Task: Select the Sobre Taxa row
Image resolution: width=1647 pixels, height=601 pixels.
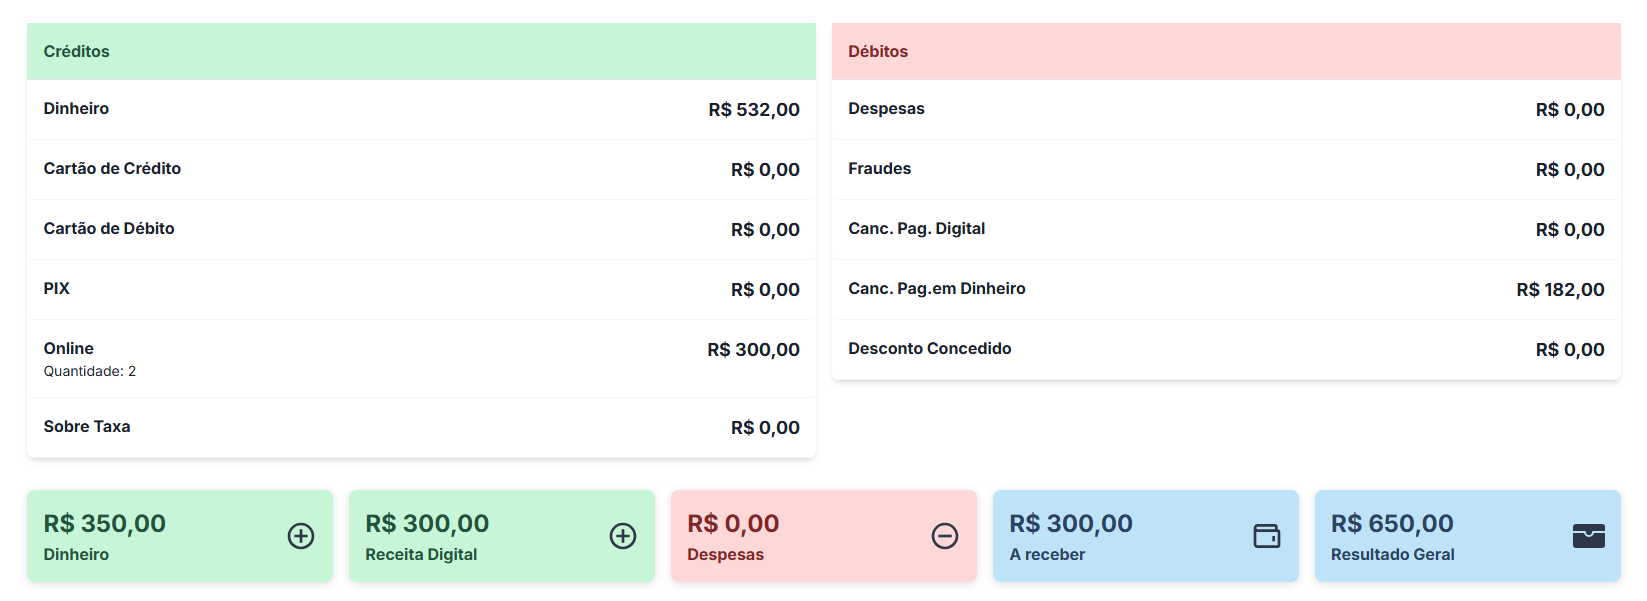Action: tap(421, 427)
